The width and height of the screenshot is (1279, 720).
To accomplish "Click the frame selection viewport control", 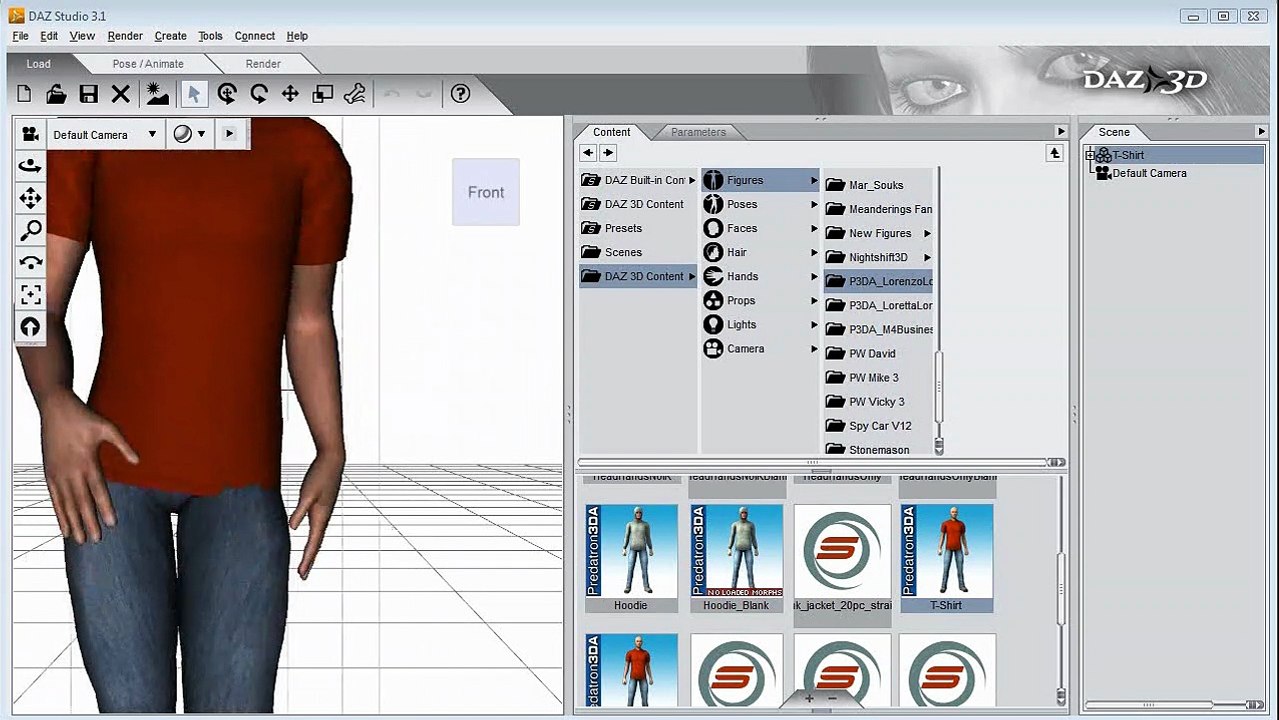I will [x=30, y=294].
